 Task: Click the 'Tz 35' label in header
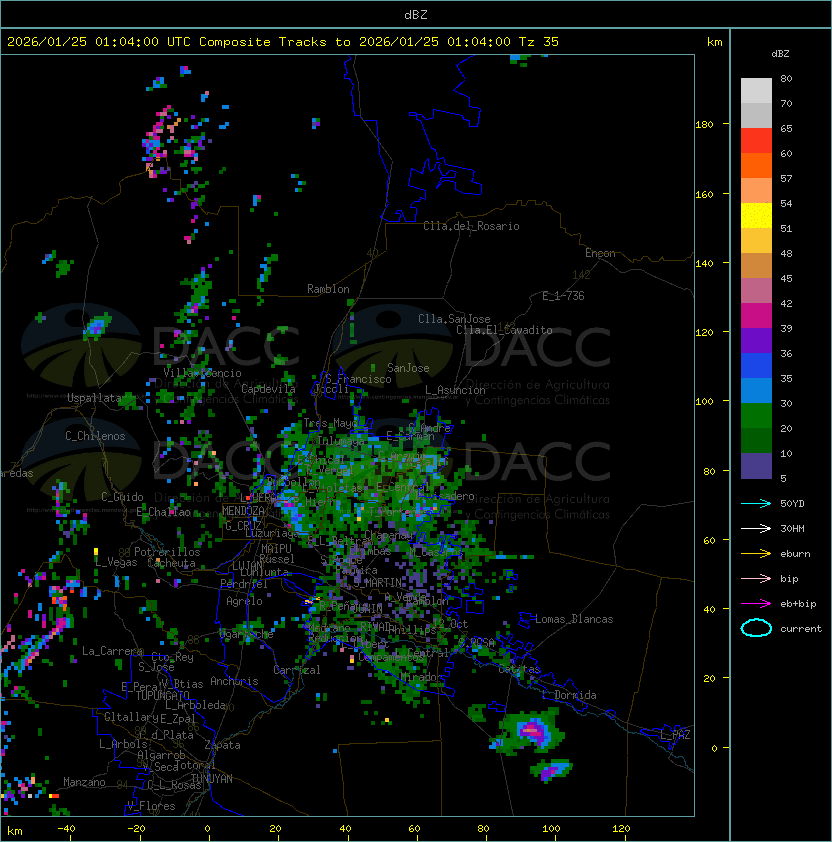click(539, 42)
